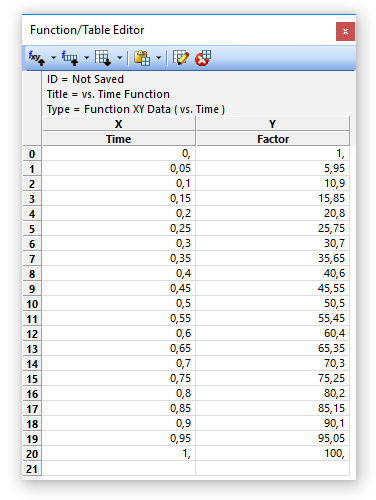Close the Function/Table Editor window
Viewport: 376px width, 500px height.
pyautogui.click(x=345, y=31)
